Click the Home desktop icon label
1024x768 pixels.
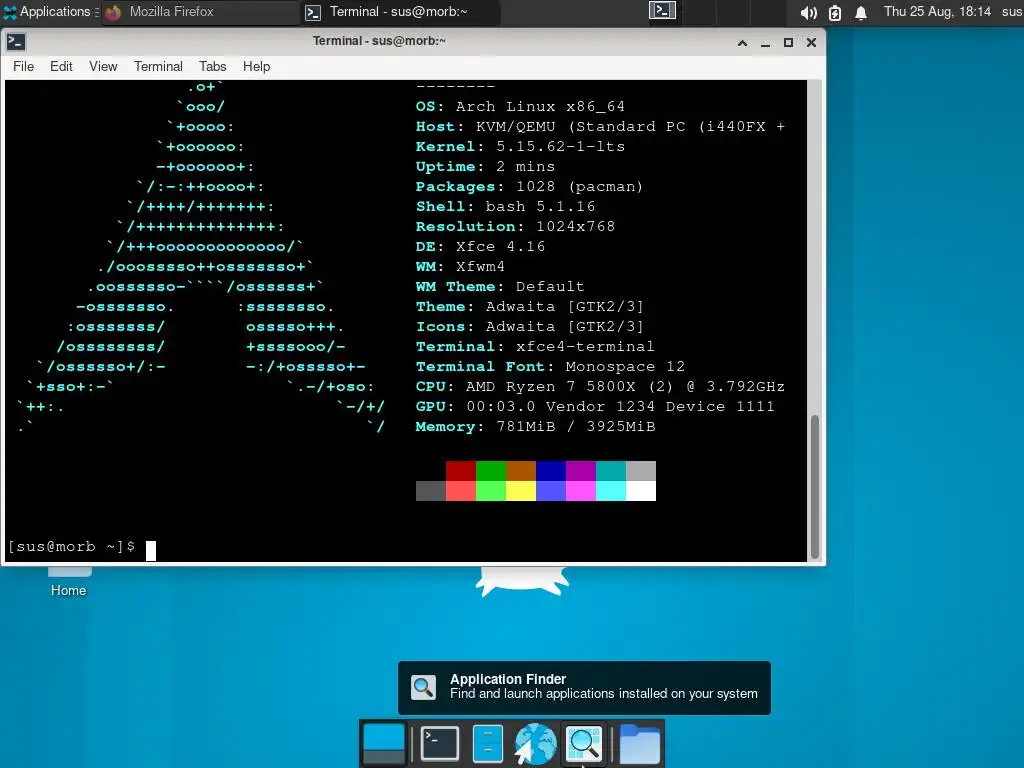pyautogui.click(x=69, y=590)
